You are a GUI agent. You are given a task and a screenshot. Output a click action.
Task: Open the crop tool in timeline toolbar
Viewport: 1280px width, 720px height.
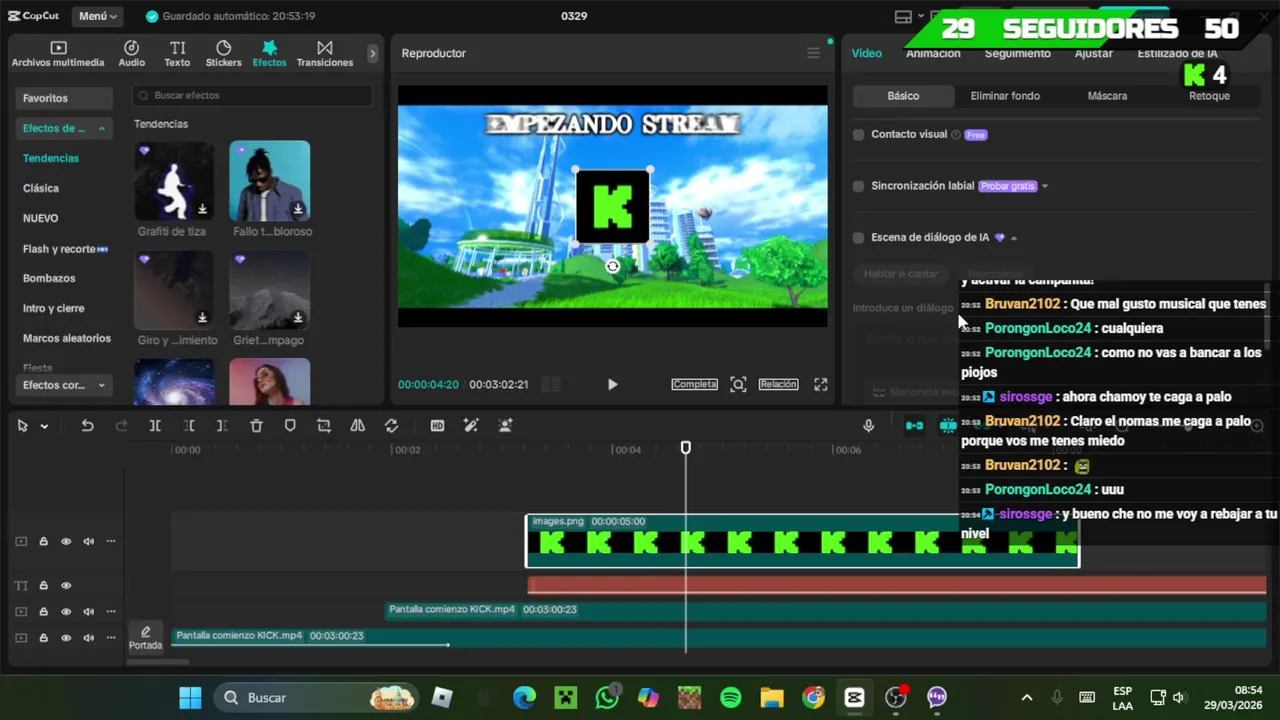point(324,425)
